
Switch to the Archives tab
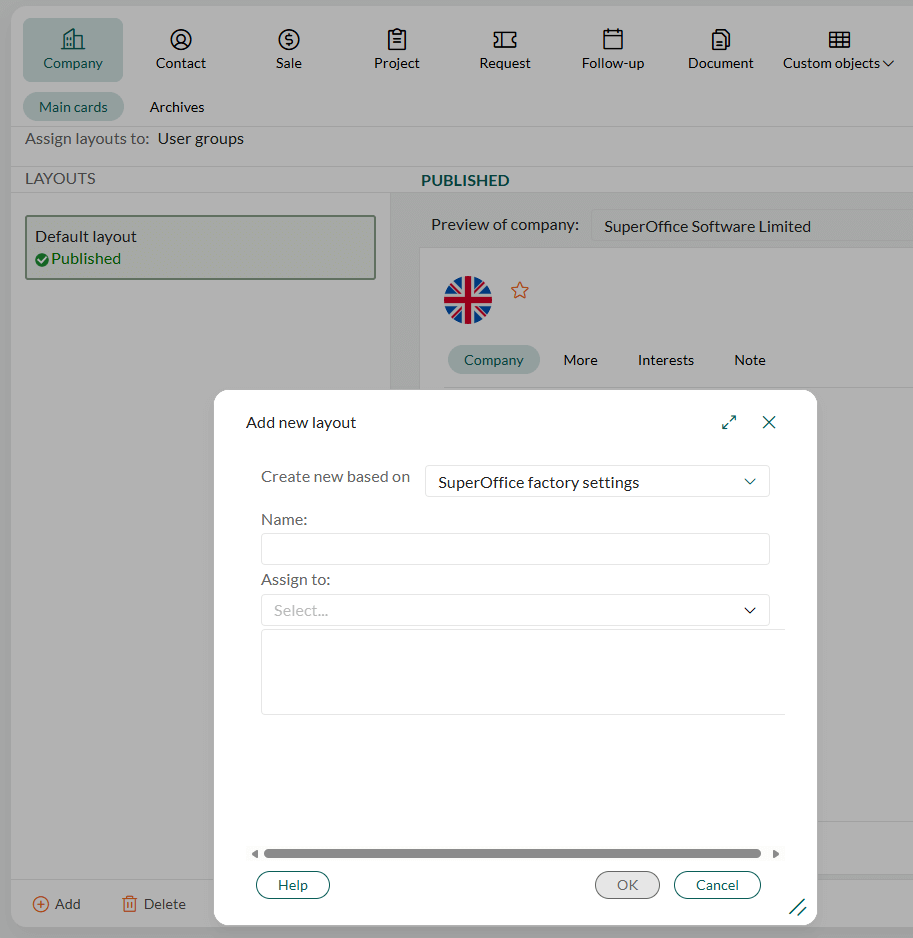click(177, 107)
